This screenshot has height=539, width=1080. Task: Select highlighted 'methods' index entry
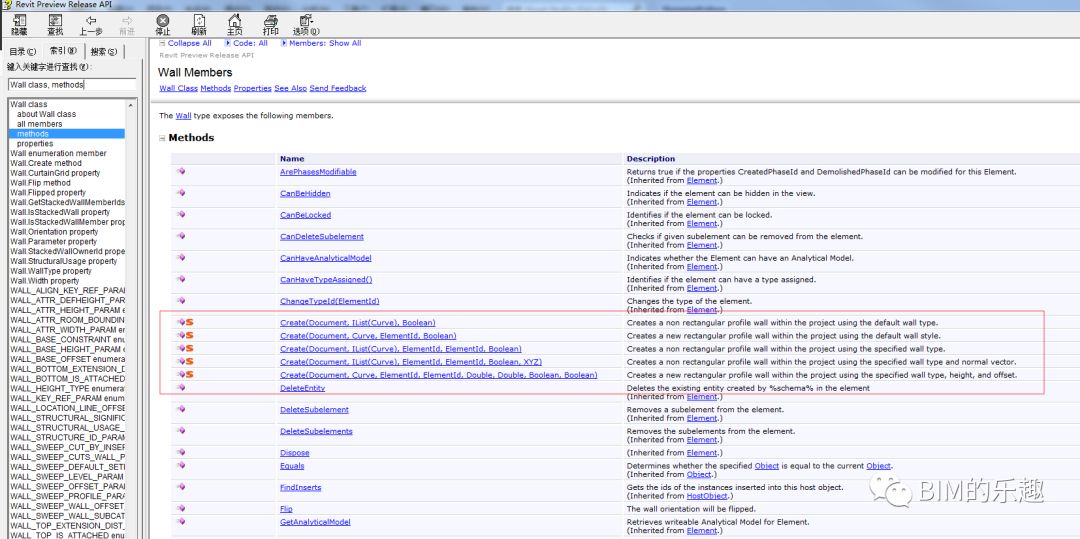point(67,134)
